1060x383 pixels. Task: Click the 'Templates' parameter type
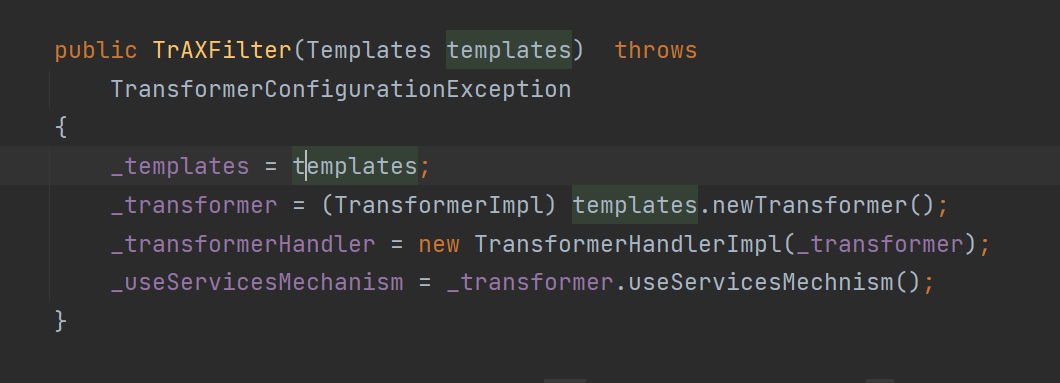pyautogui.click(x=368, y=51)
